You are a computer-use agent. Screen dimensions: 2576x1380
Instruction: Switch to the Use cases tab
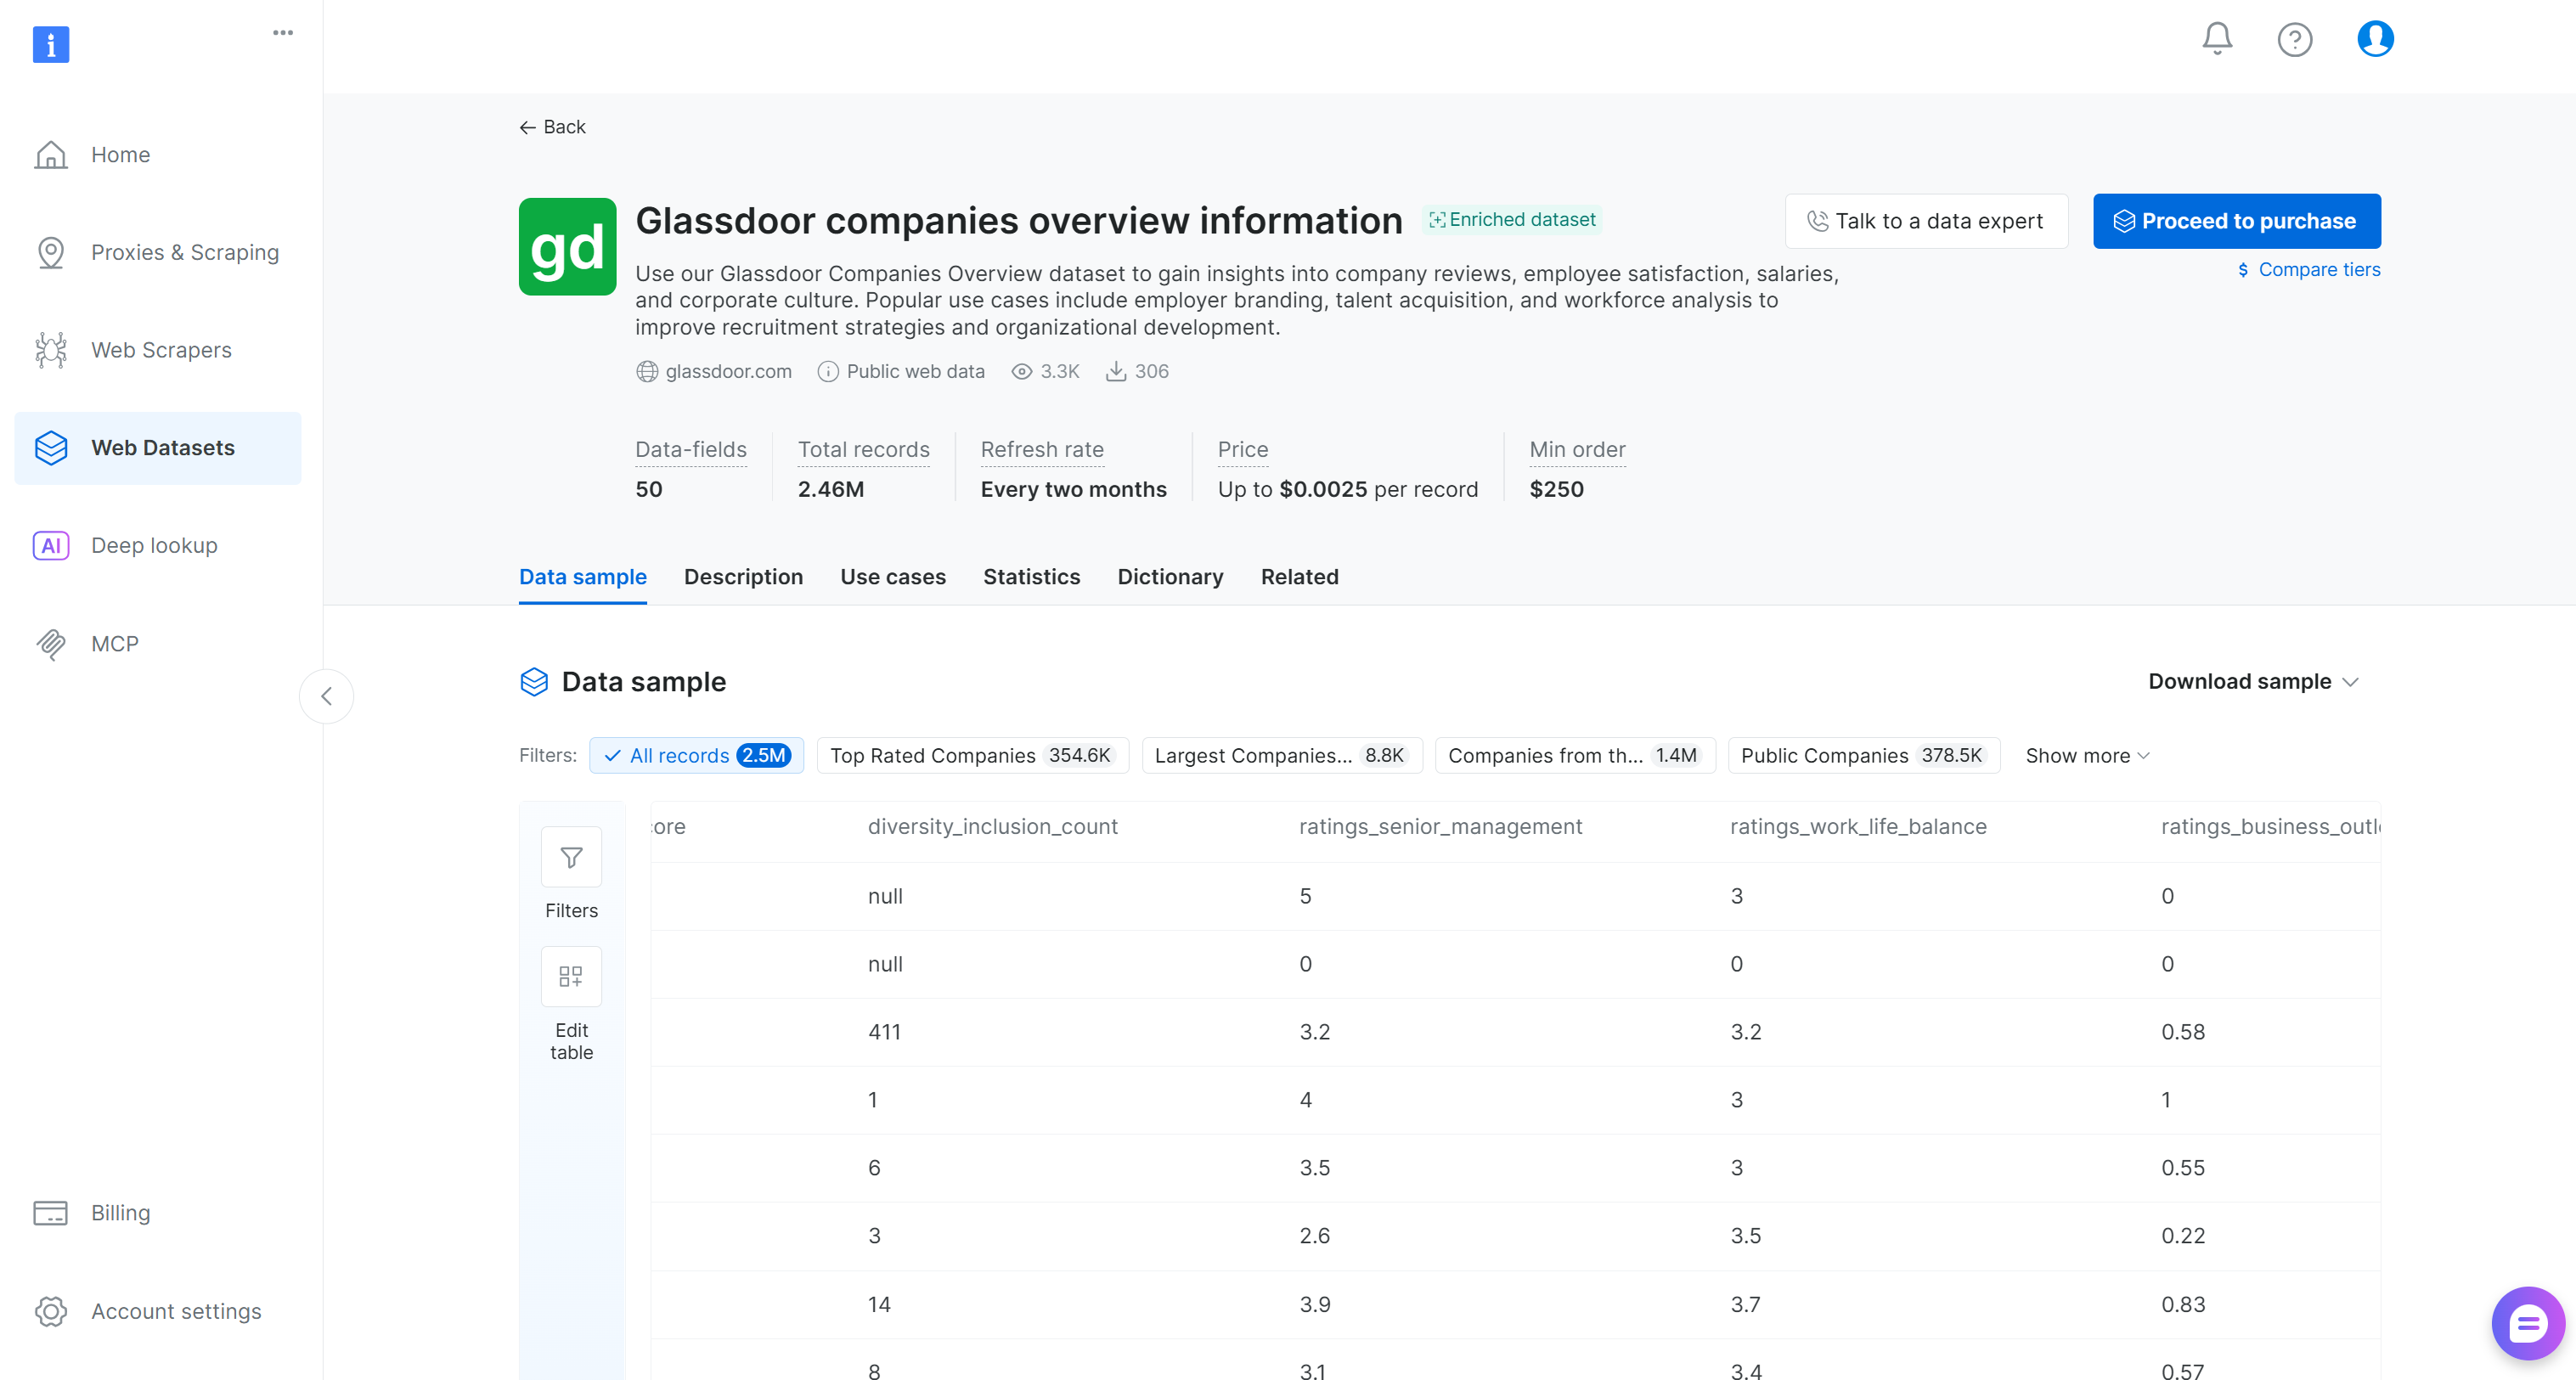[x=892, y=577]
